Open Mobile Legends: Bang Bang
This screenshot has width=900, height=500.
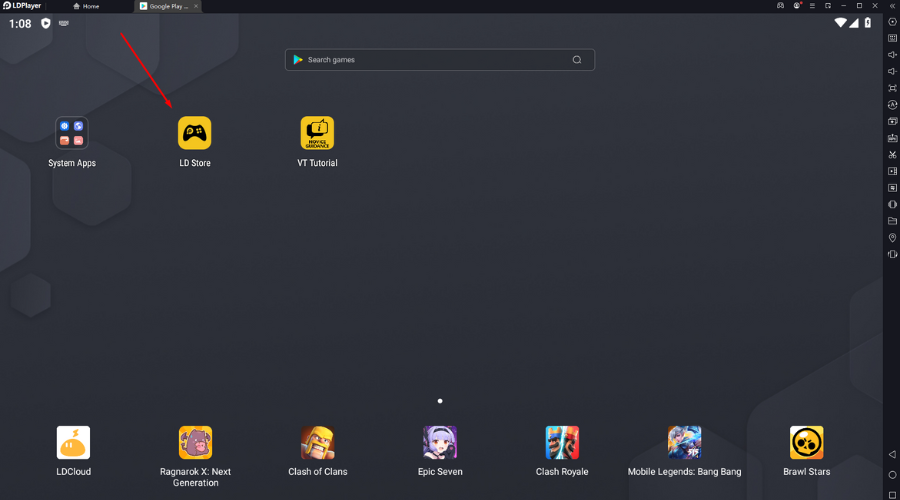point(684,443)
